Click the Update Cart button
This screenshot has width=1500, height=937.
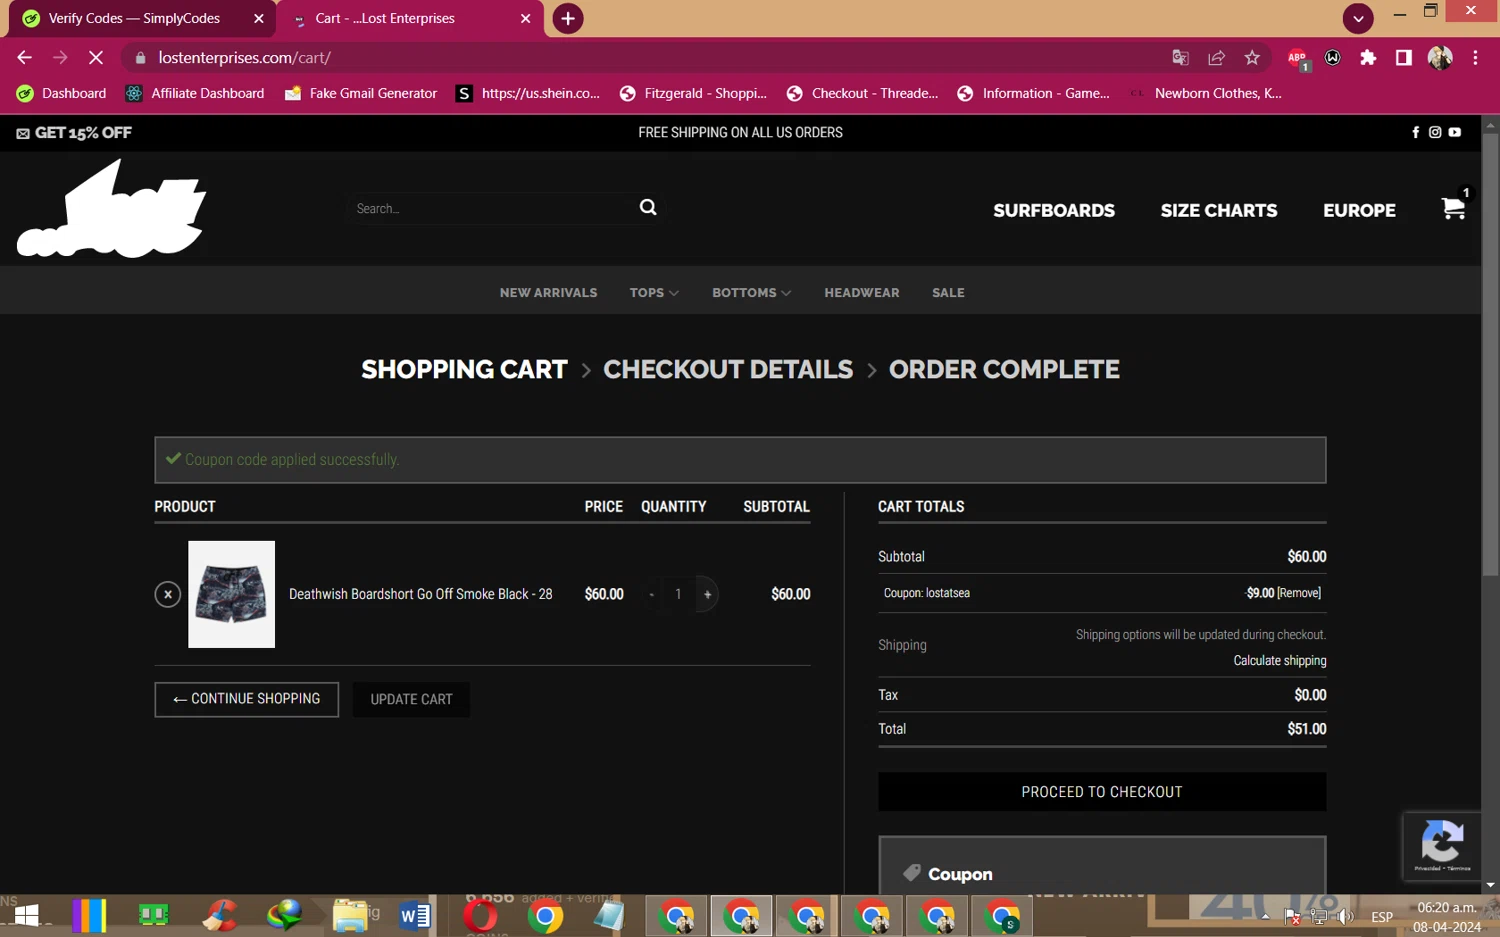tap(411, 699)
